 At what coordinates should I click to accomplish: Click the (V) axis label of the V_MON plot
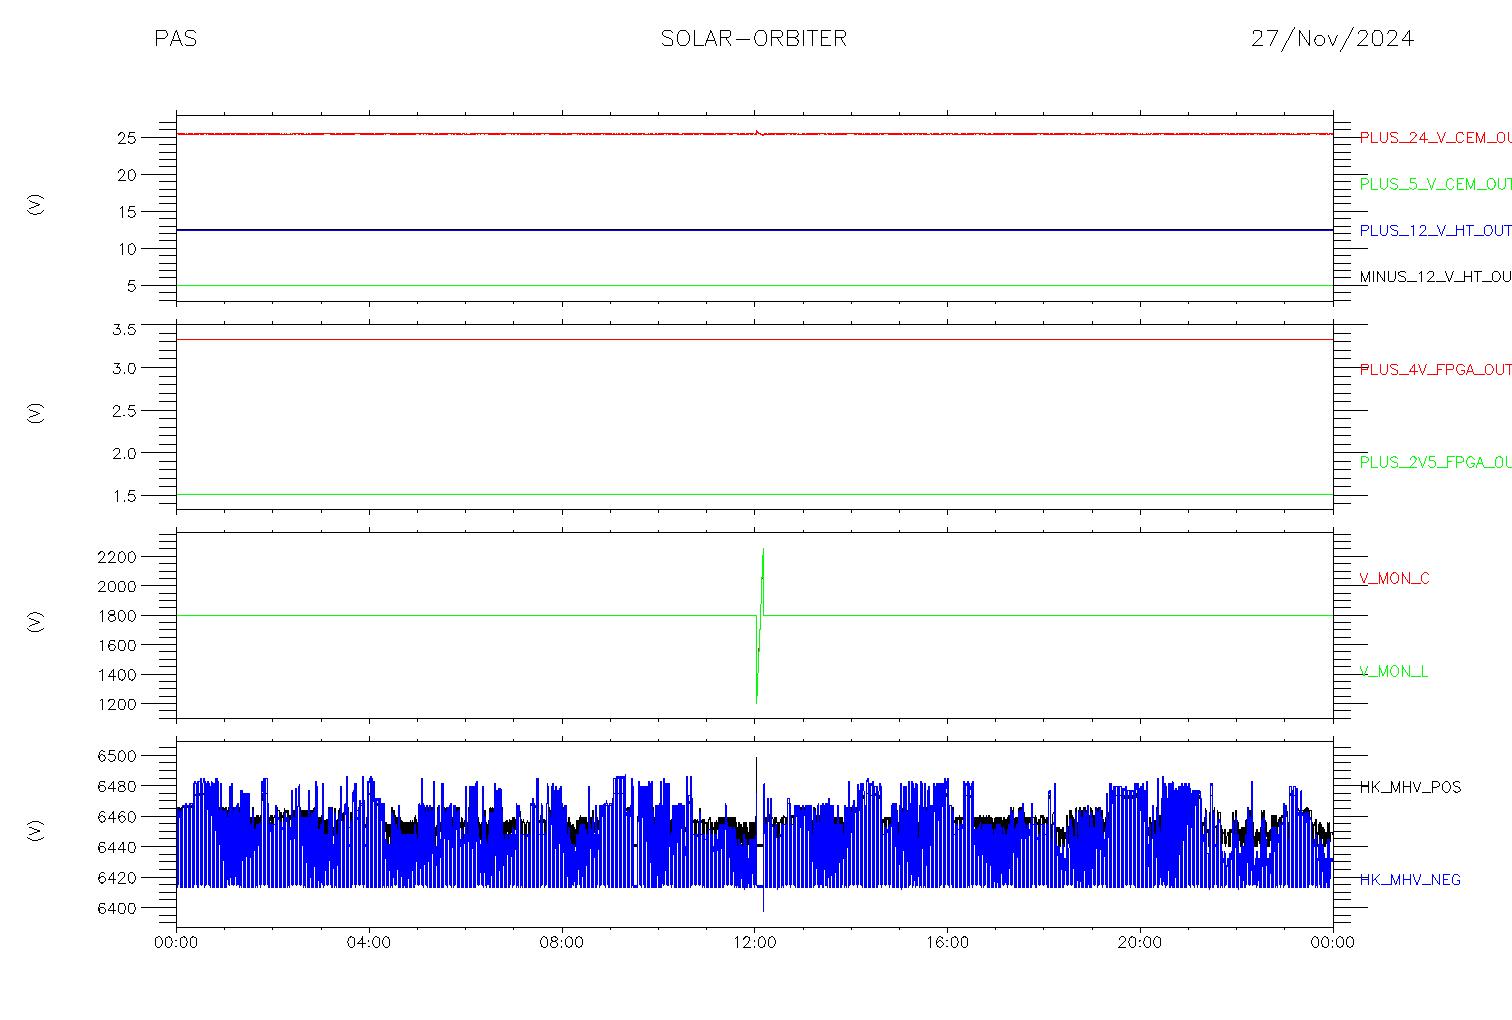pos(36,621)
